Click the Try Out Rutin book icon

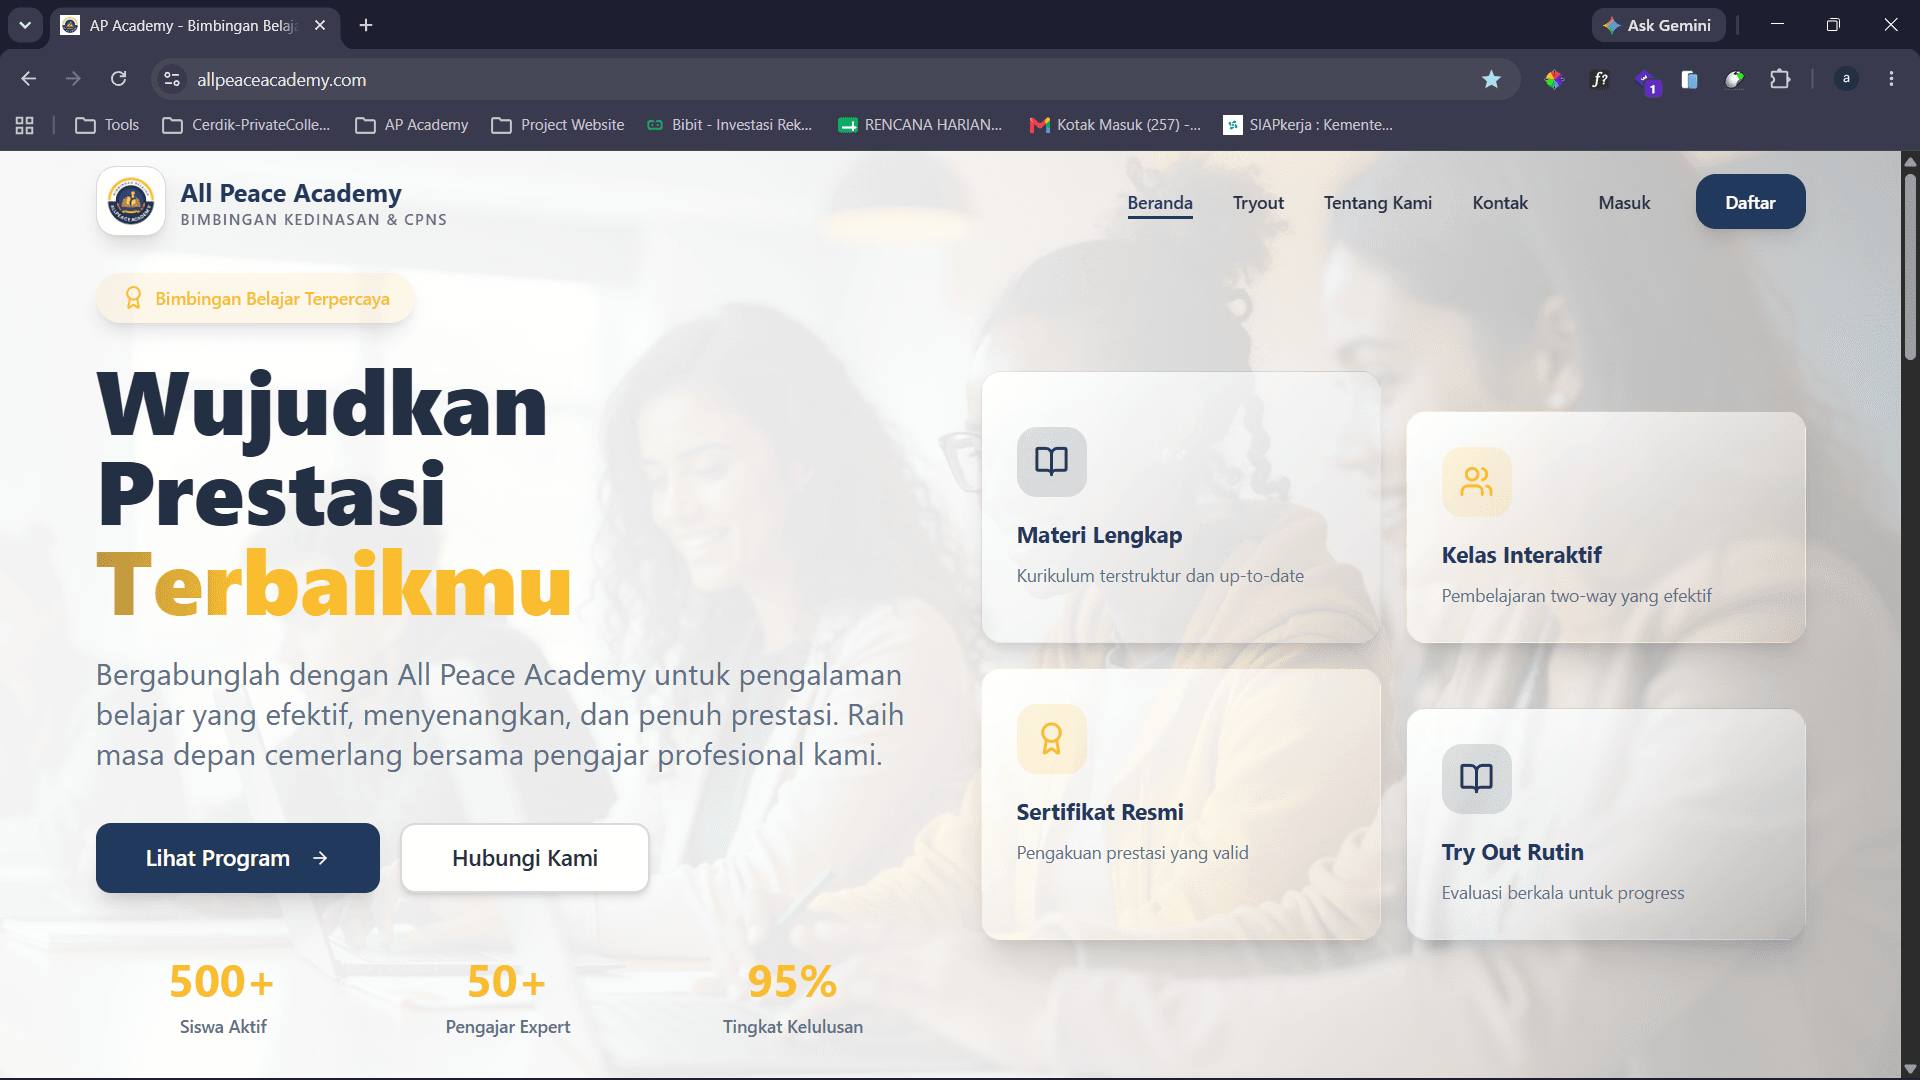[x=1476, y=778]
